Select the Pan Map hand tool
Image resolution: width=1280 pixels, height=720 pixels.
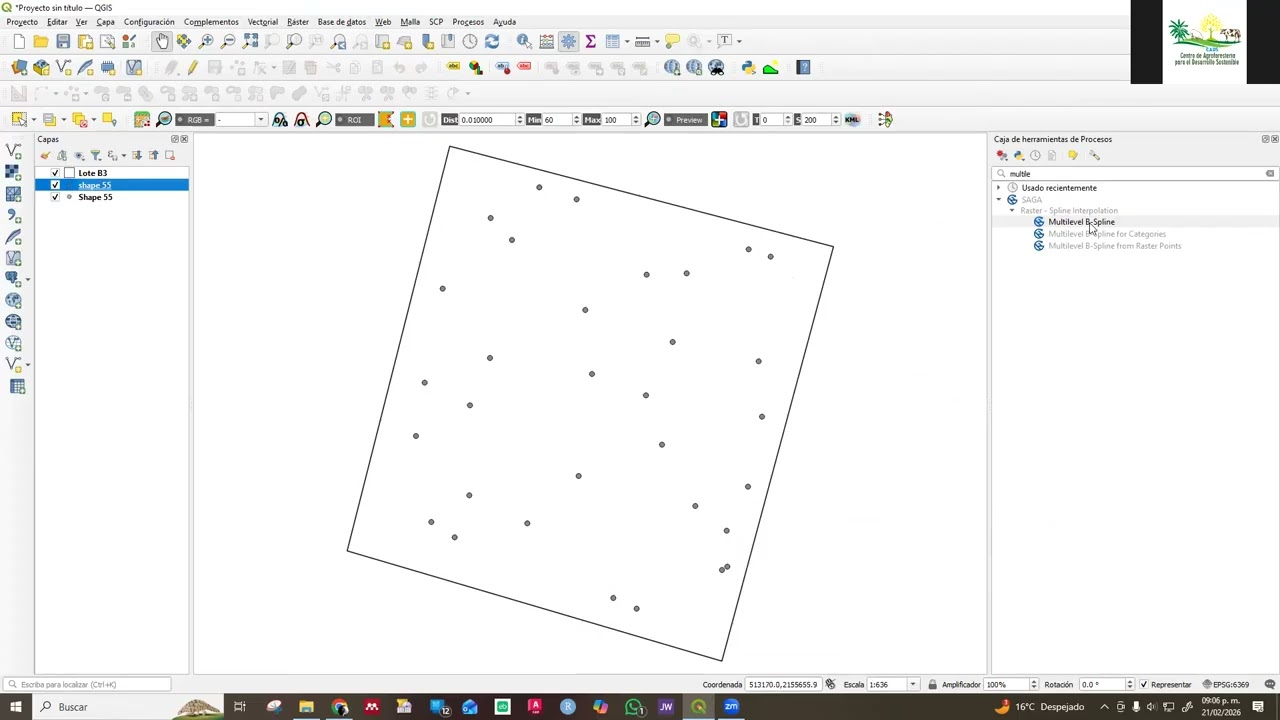point(162,41)
